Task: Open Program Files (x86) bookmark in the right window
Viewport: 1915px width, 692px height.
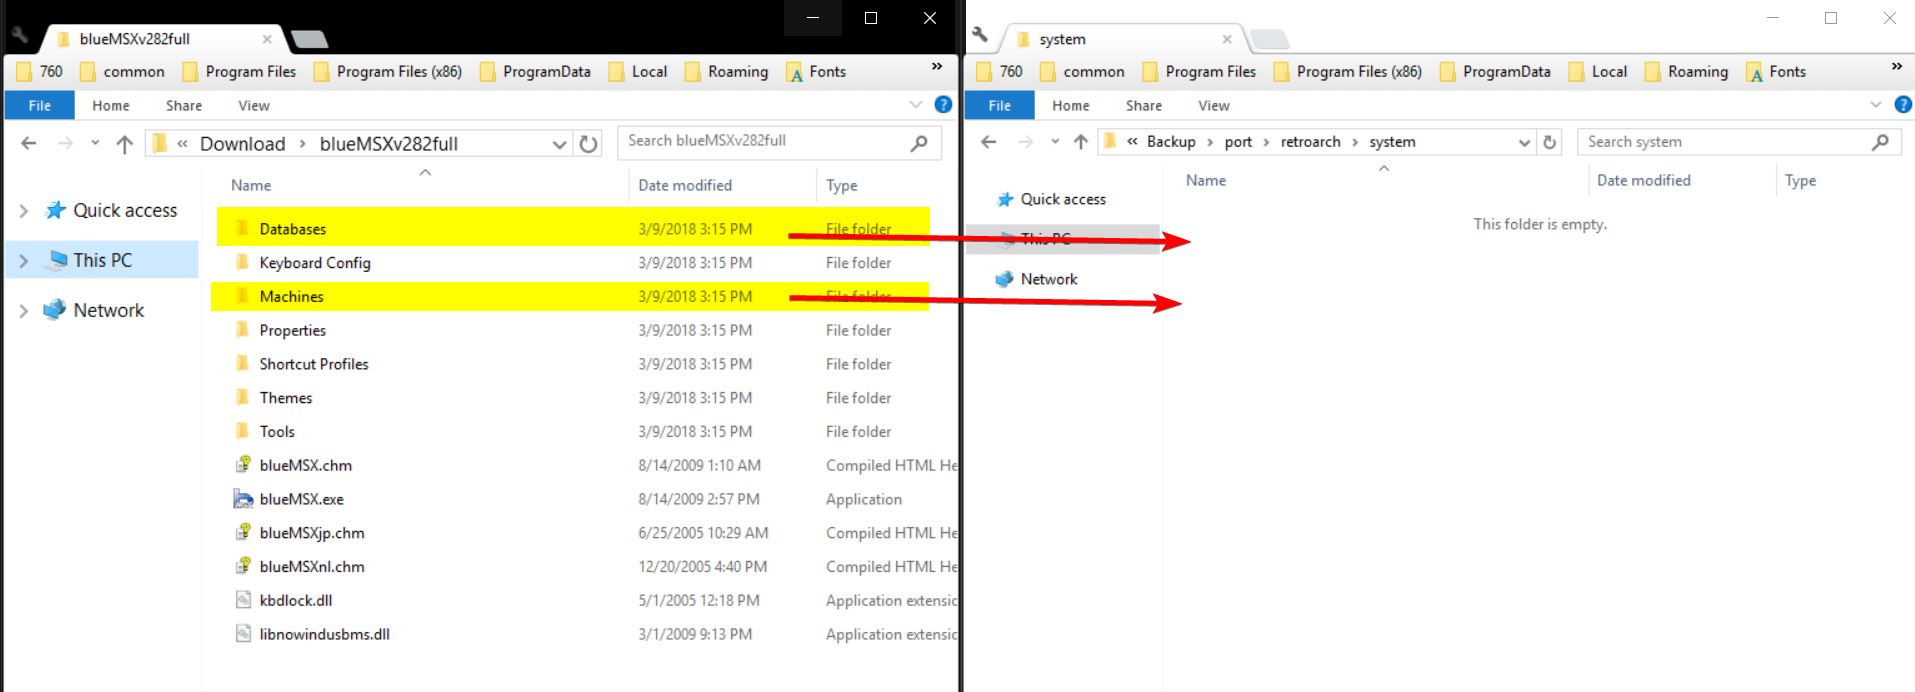Action: (1348, 72)
